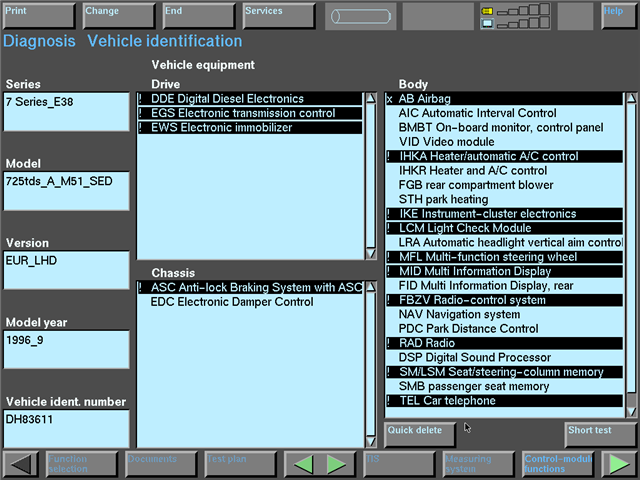
Task: Select NAV Navigation system
Action: [504, 314]
